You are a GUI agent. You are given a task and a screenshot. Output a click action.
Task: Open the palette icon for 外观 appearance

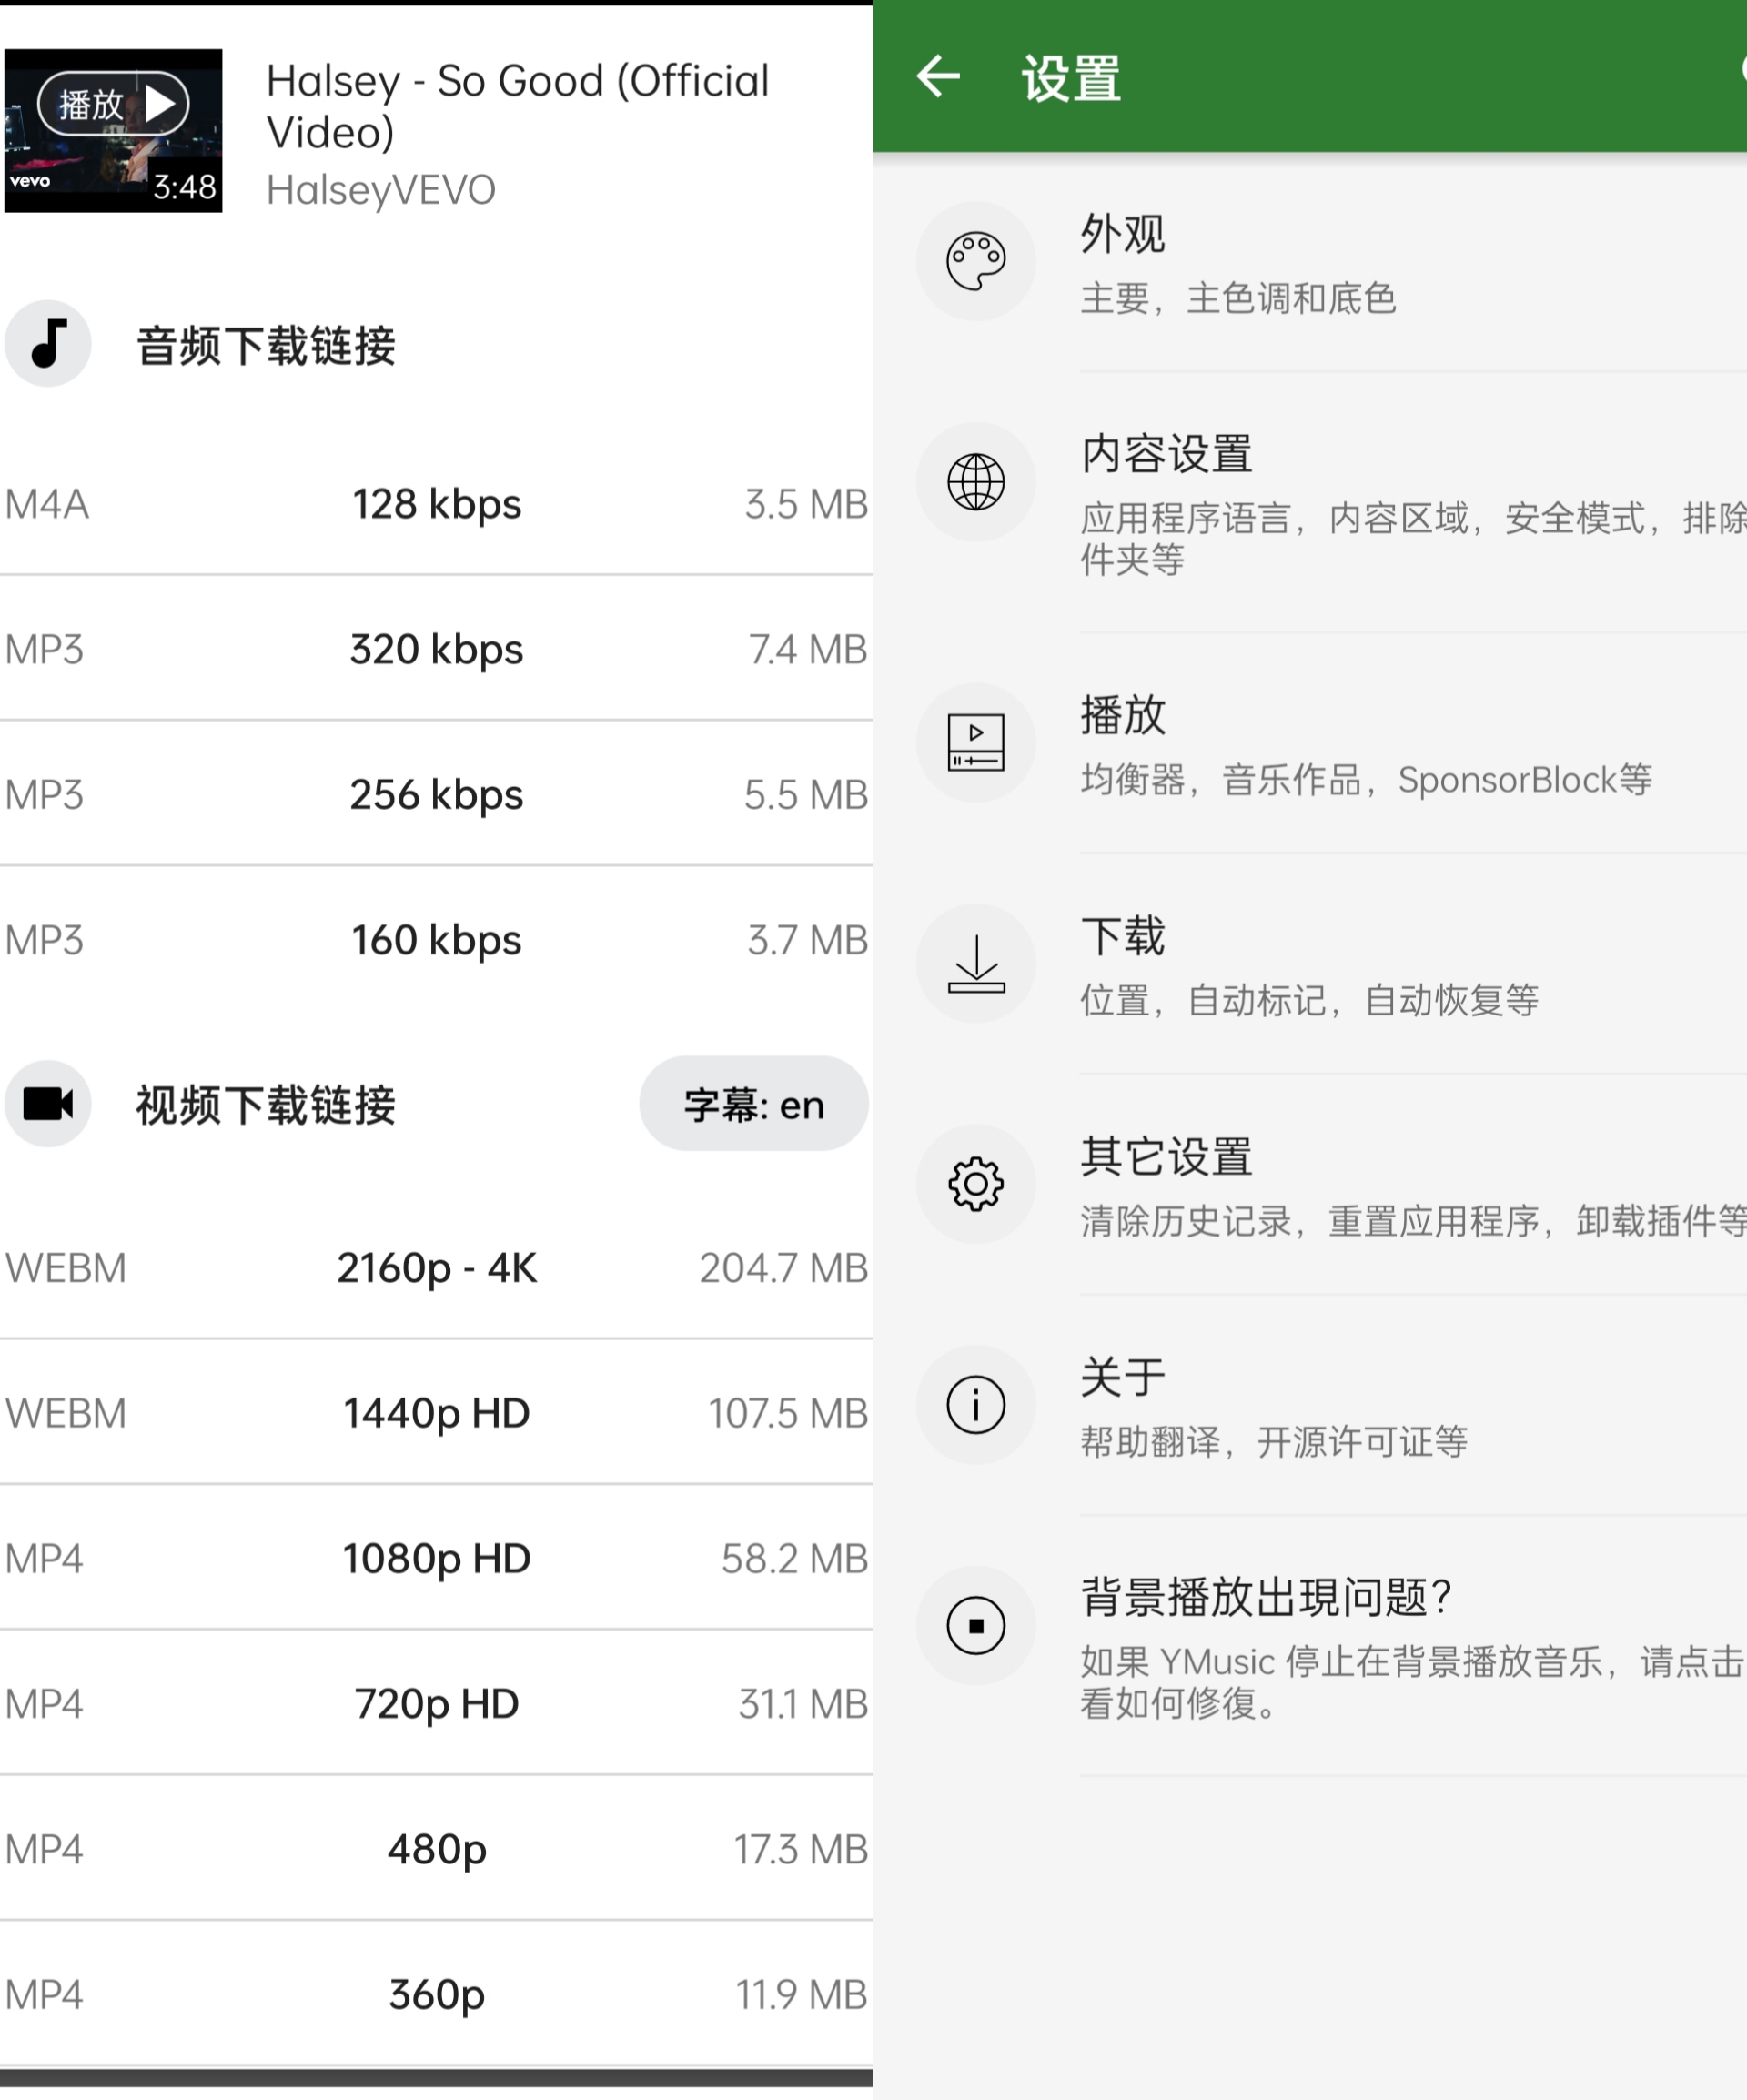975,262
